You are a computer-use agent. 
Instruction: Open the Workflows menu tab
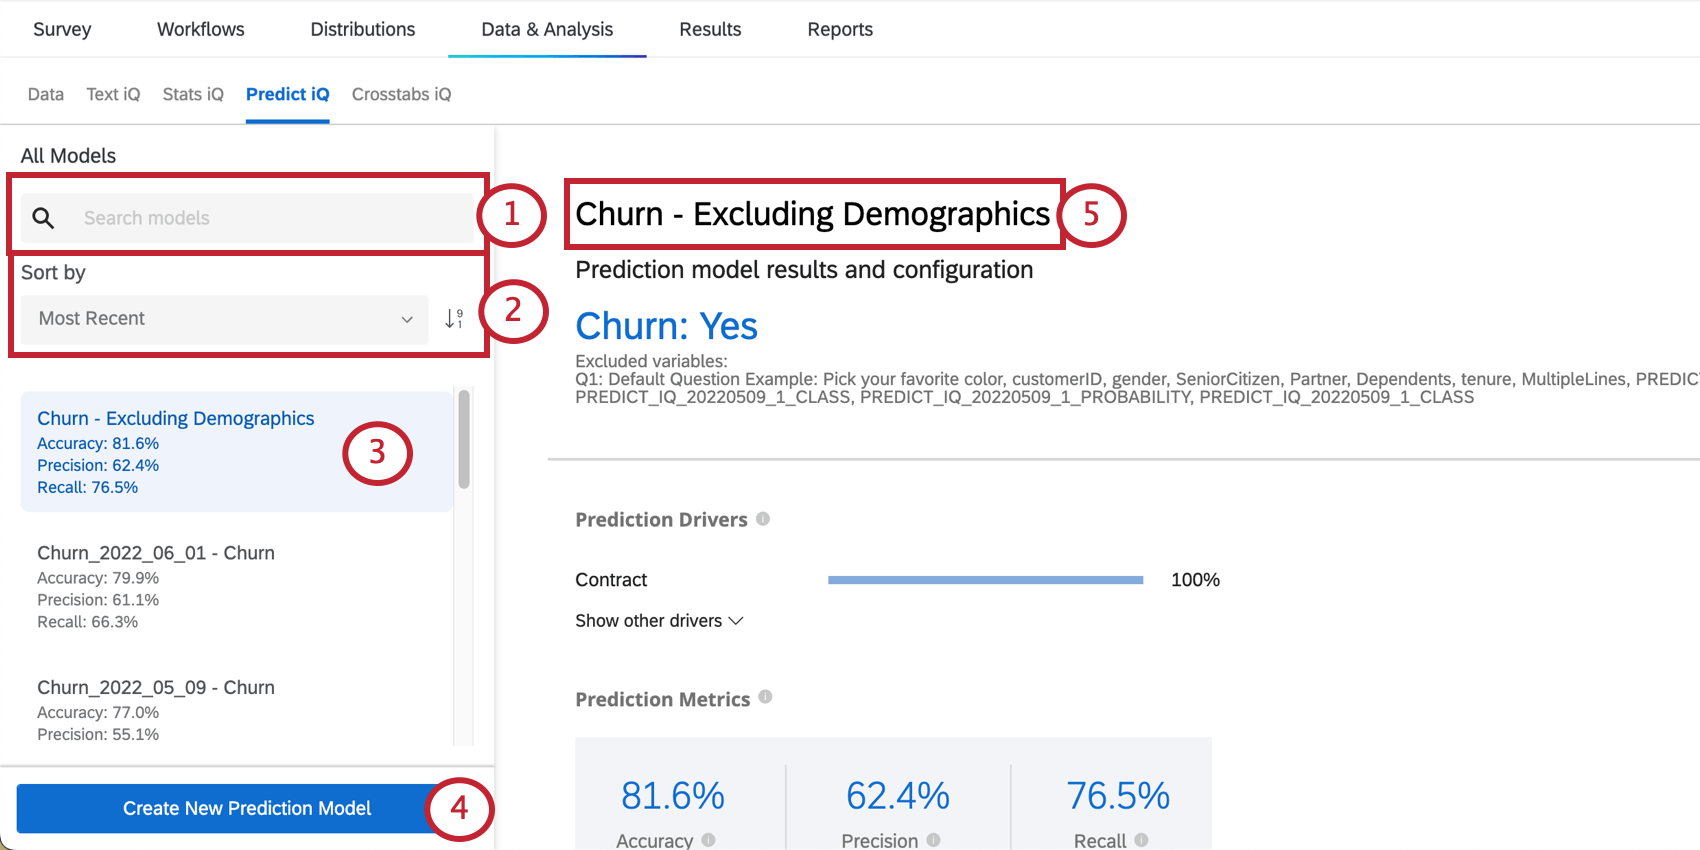(200, 30)
